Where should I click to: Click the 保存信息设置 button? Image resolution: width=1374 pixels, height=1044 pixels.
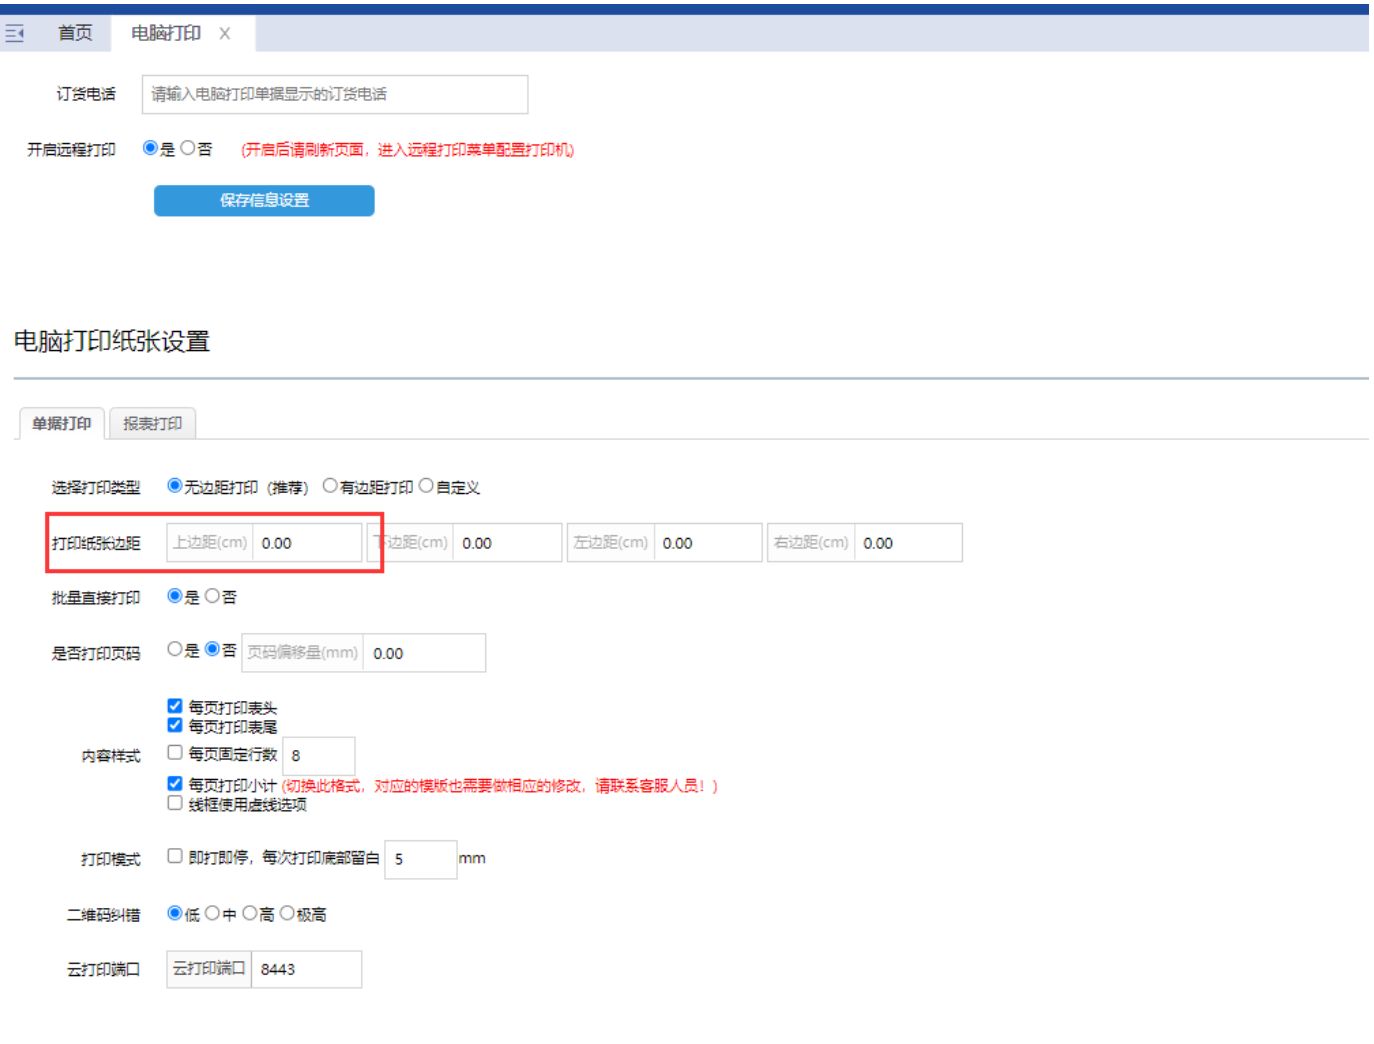pos(264,201)
